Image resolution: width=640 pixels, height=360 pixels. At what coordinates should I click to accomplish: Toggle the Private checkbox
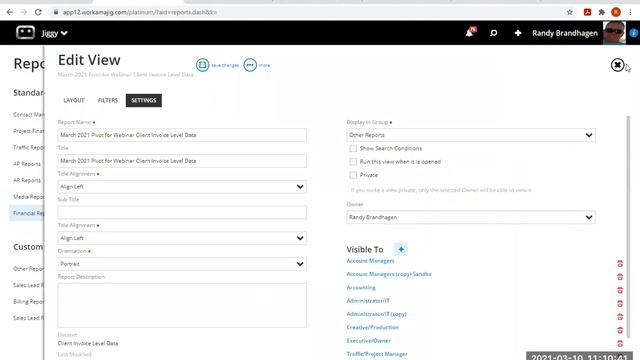pyautogui.click(x=353, y=175)
